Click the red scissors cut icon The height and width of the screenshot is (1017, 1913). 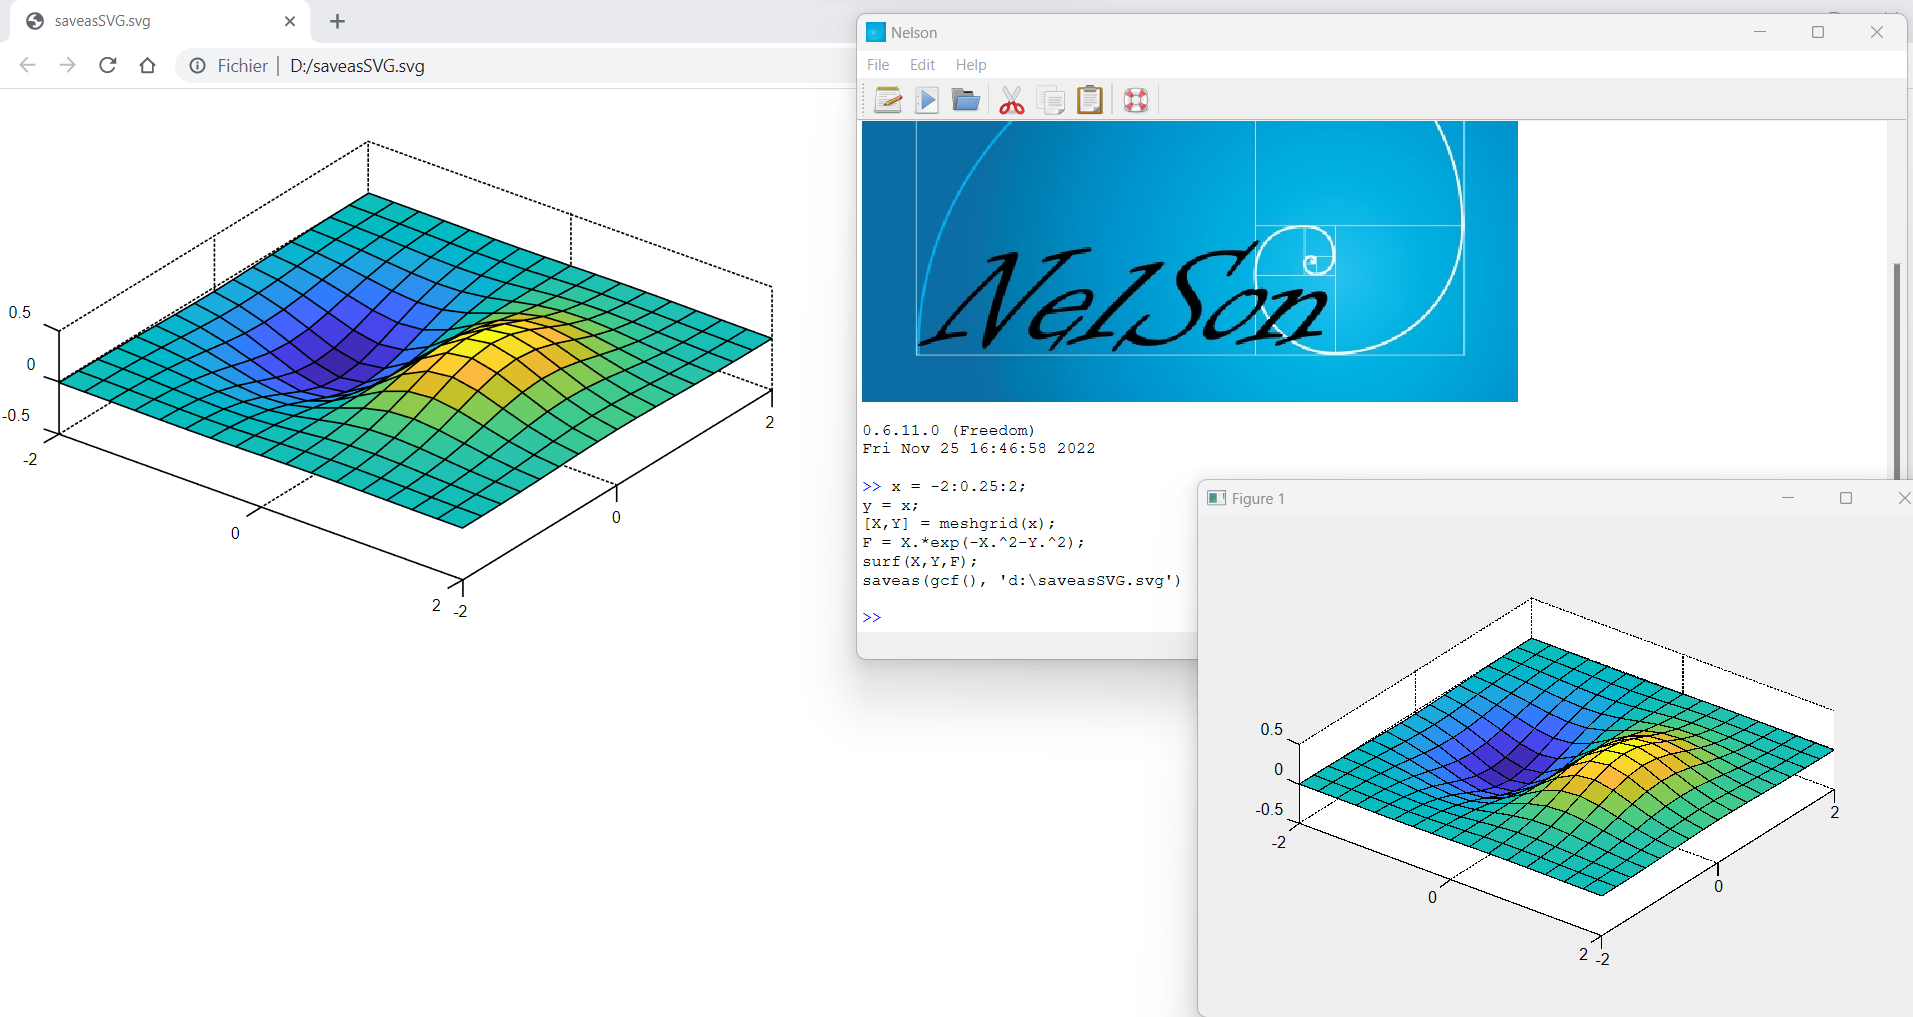pyautogui.click(x=1012, y=100)
